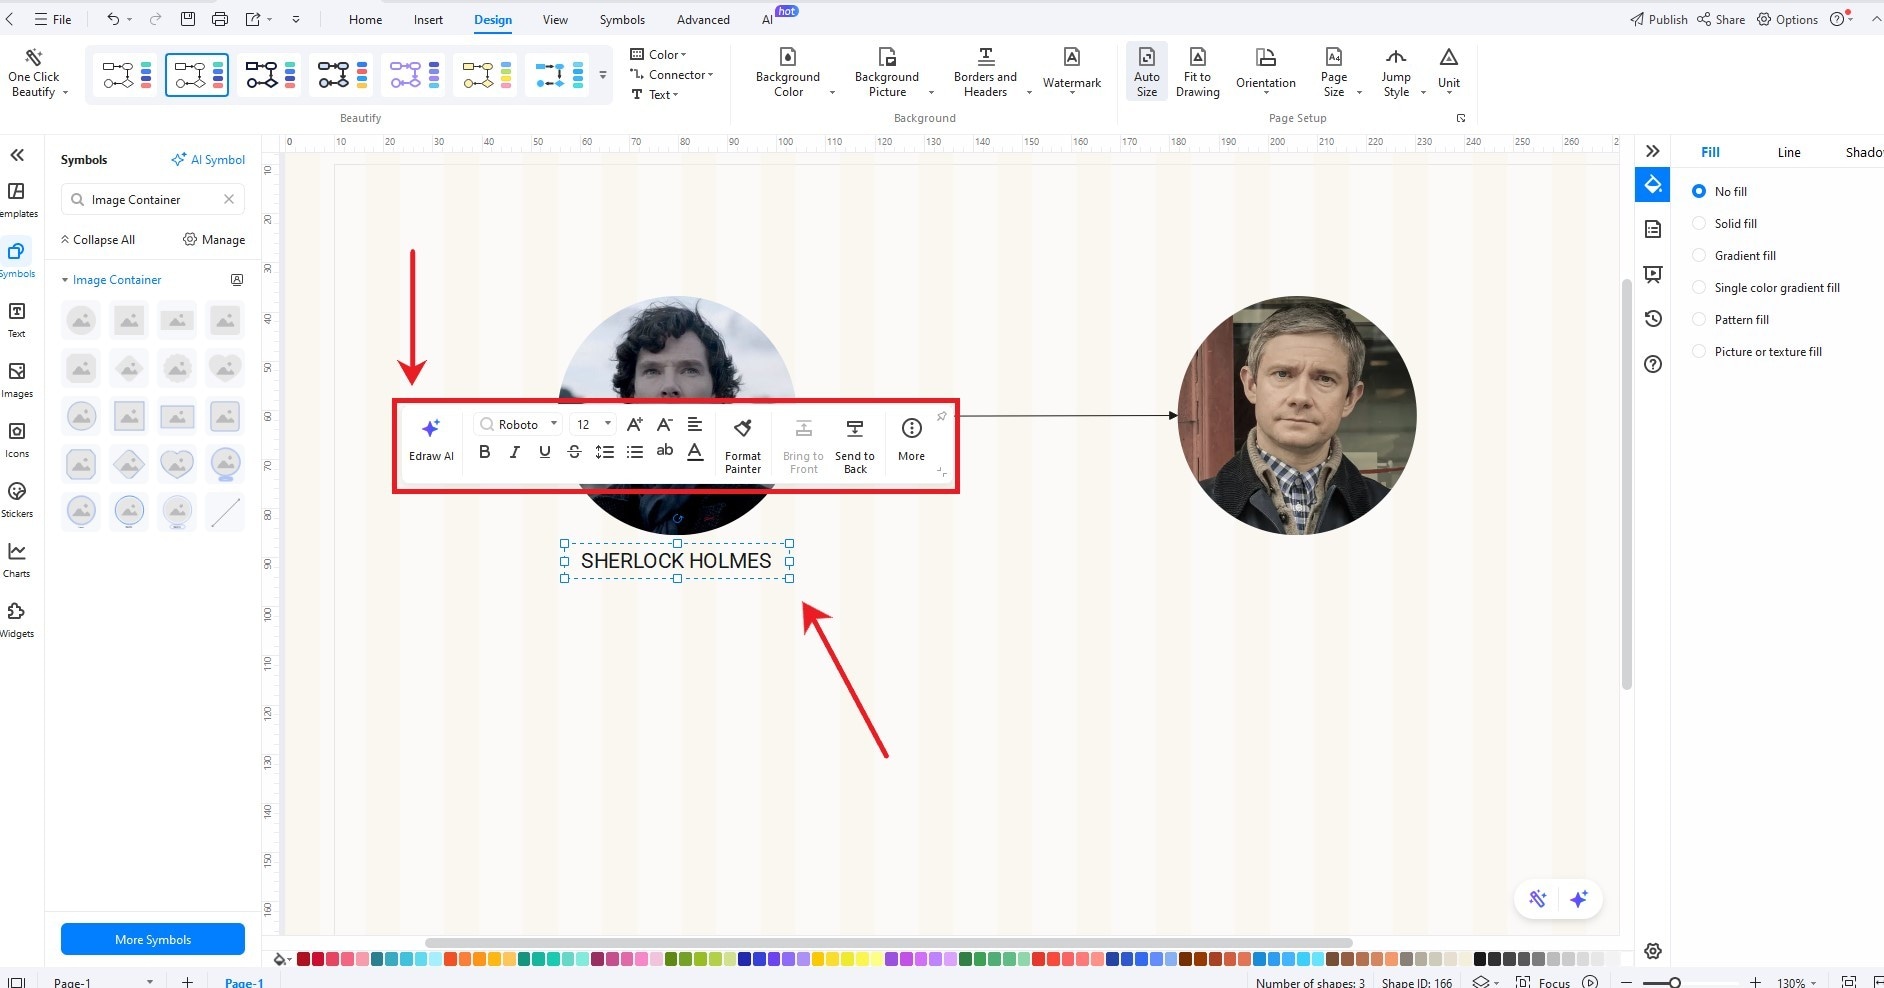The width and height of the screenshot is (1884, 988).
Task: Click the Print icon in title bar
Action: click(x=219, y=19)
